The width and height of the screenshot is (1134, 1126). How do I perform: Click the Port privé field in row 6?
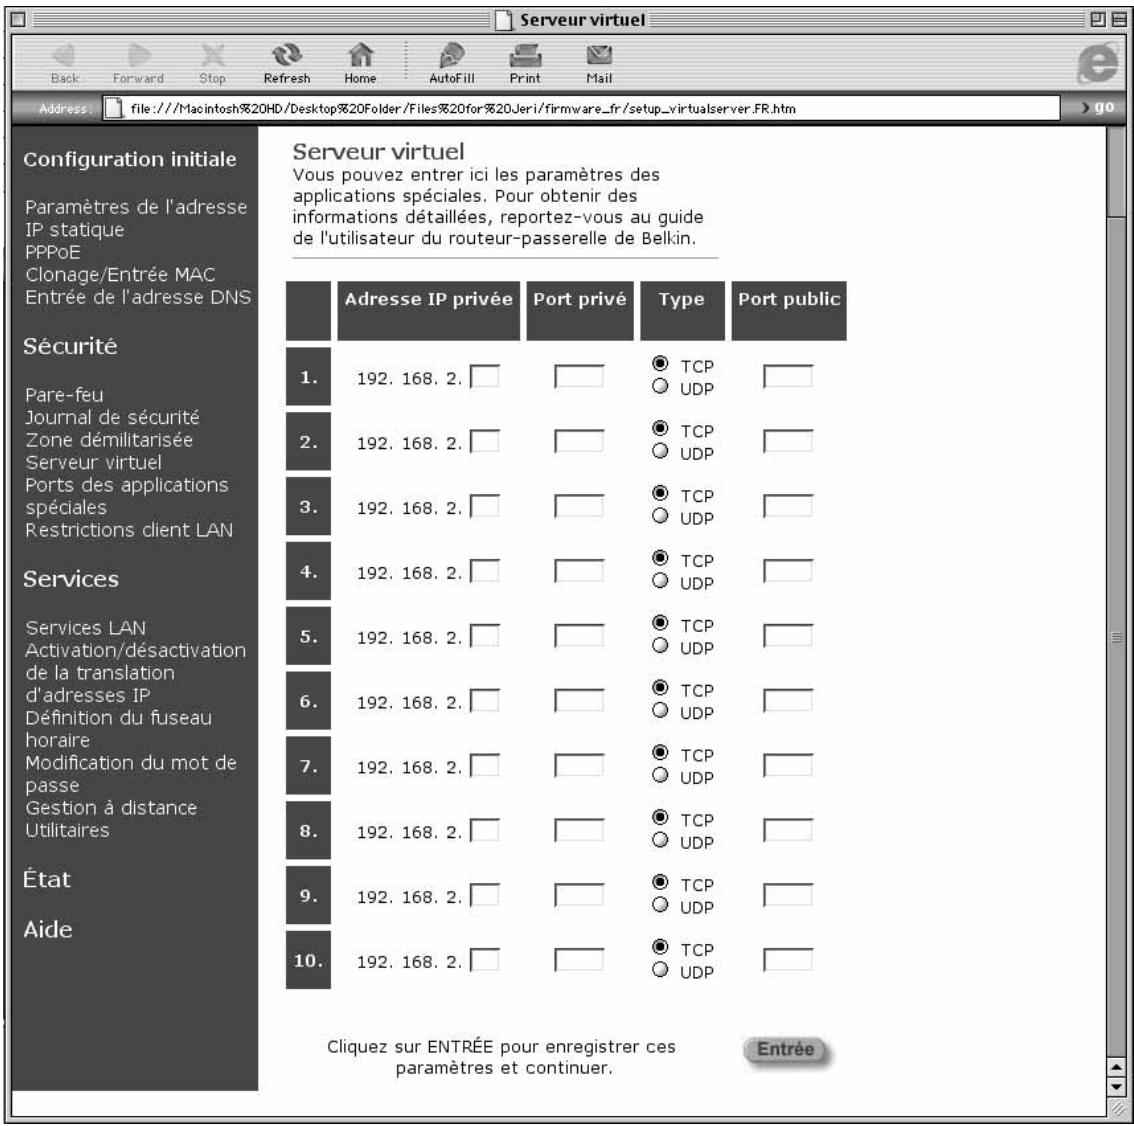pos(579,700)
